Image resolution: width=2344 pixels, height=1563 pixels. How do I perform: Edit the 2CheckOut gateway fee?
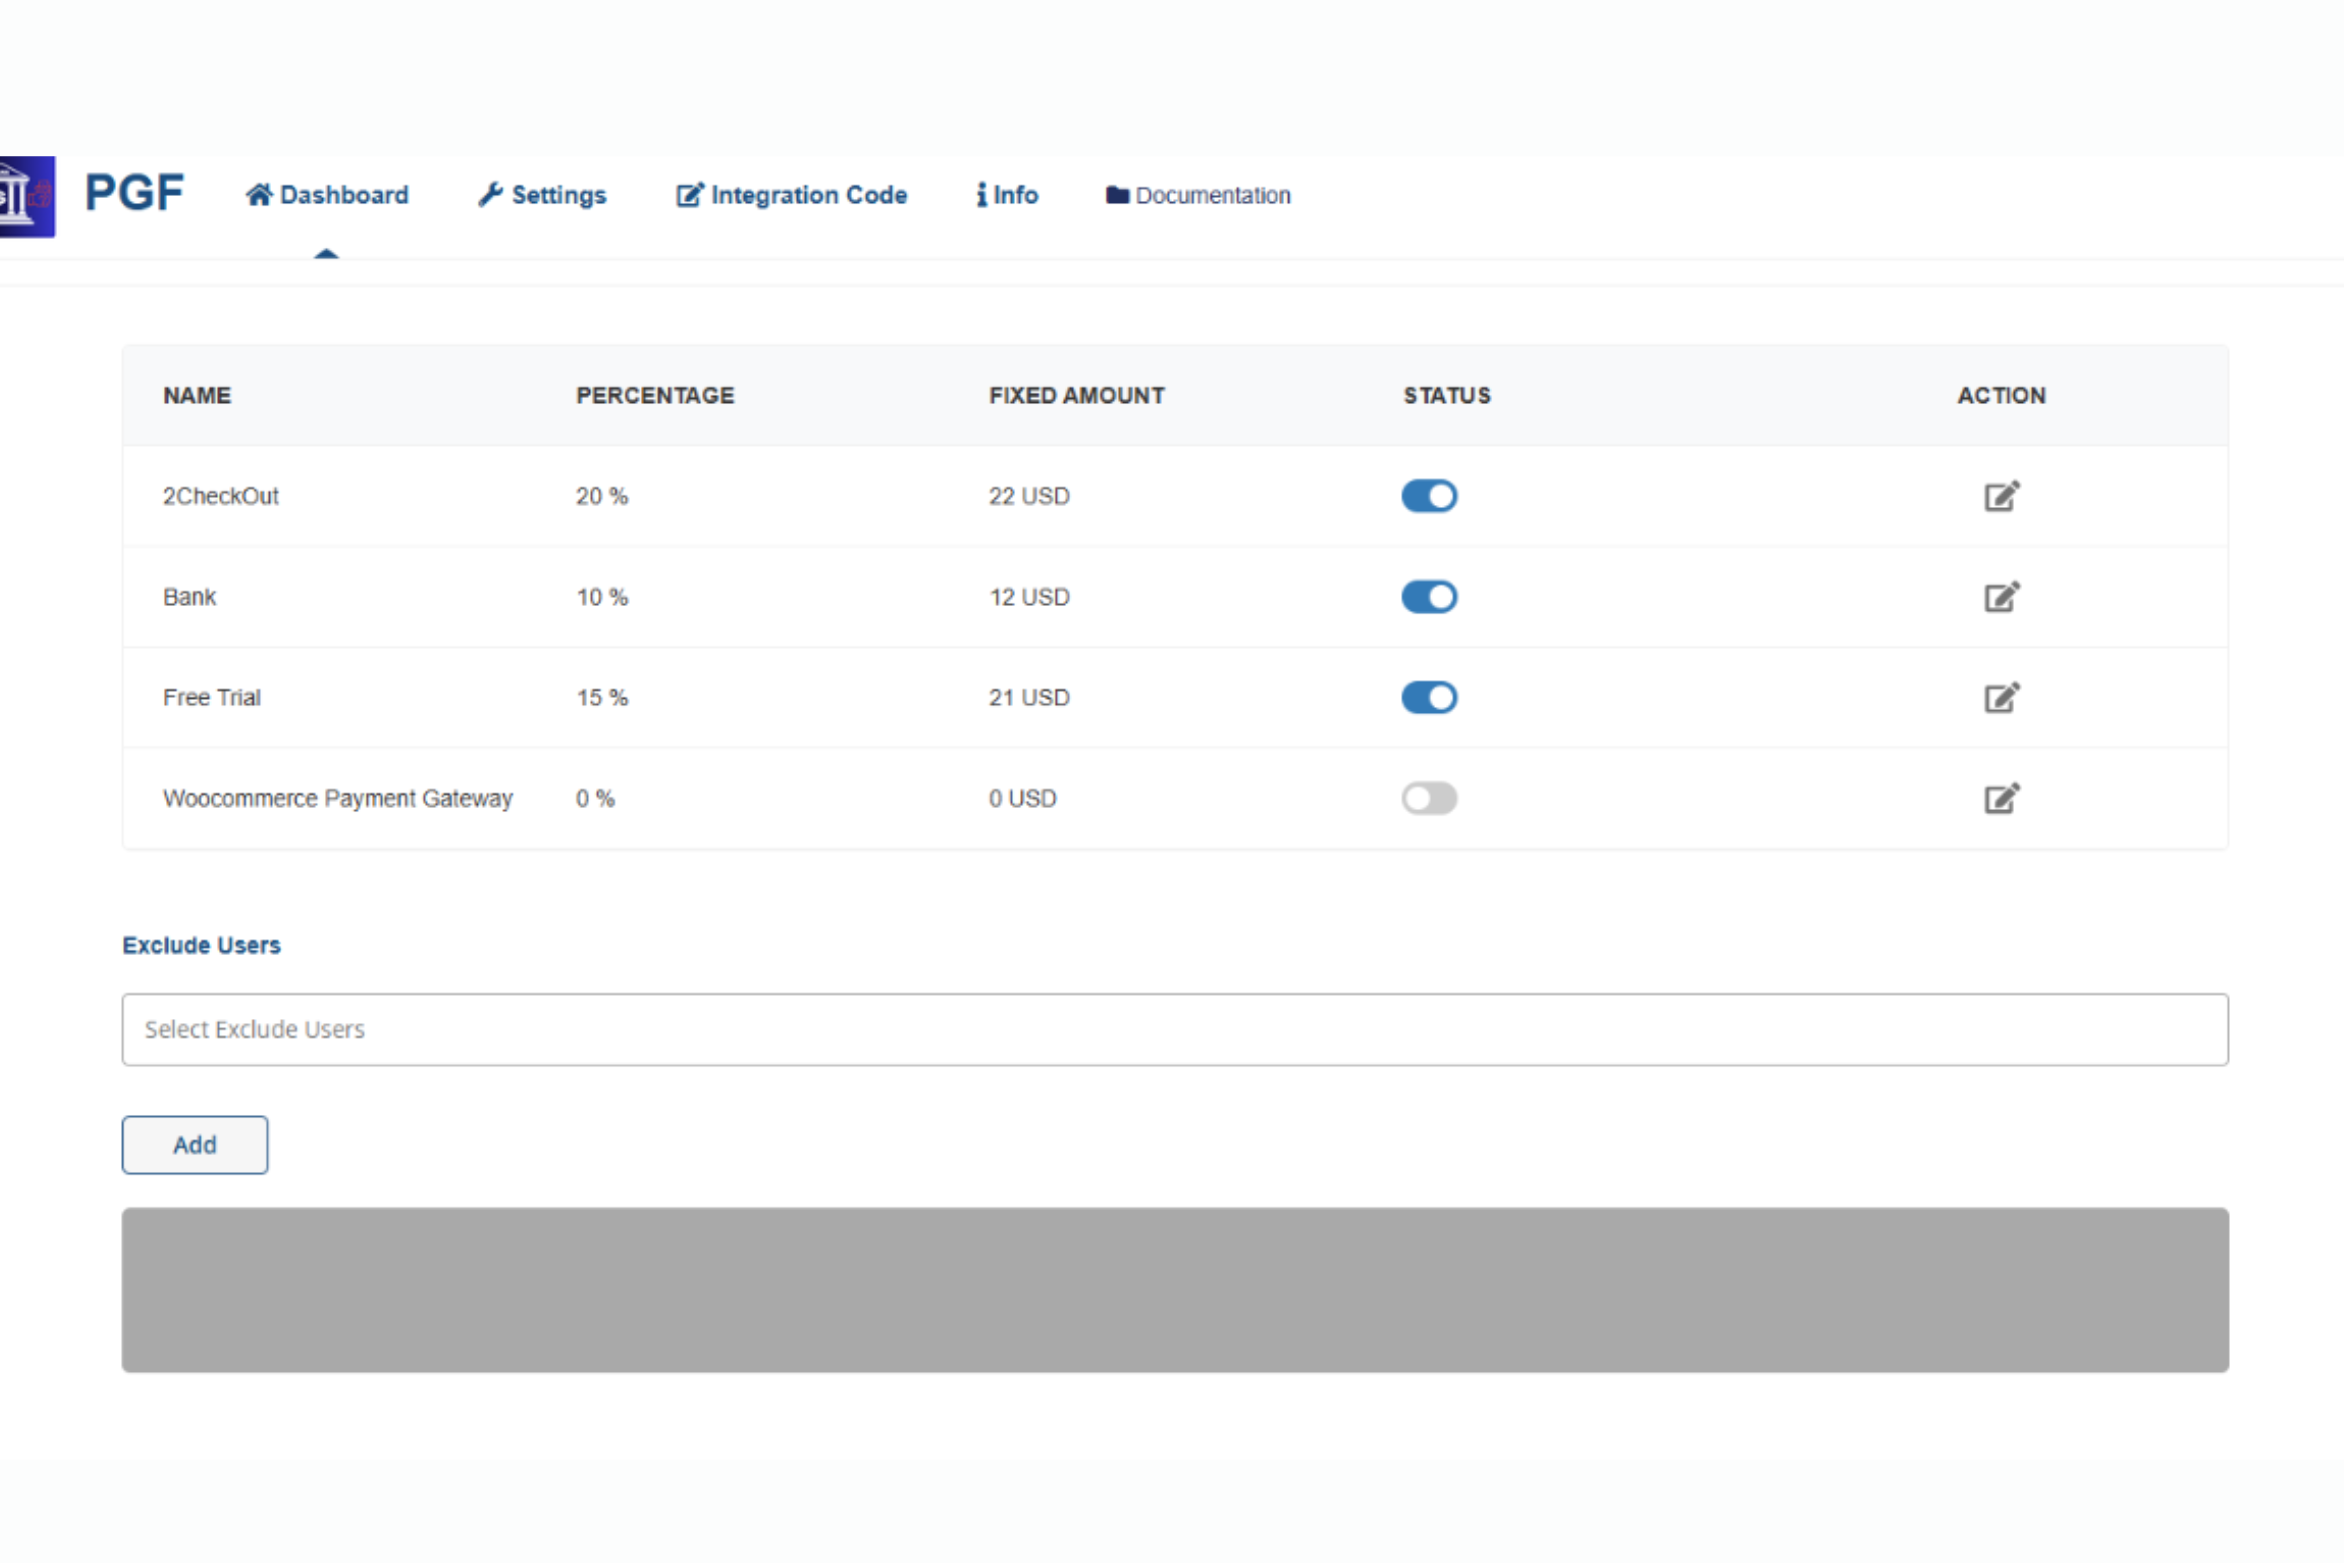click(2001, 496)
